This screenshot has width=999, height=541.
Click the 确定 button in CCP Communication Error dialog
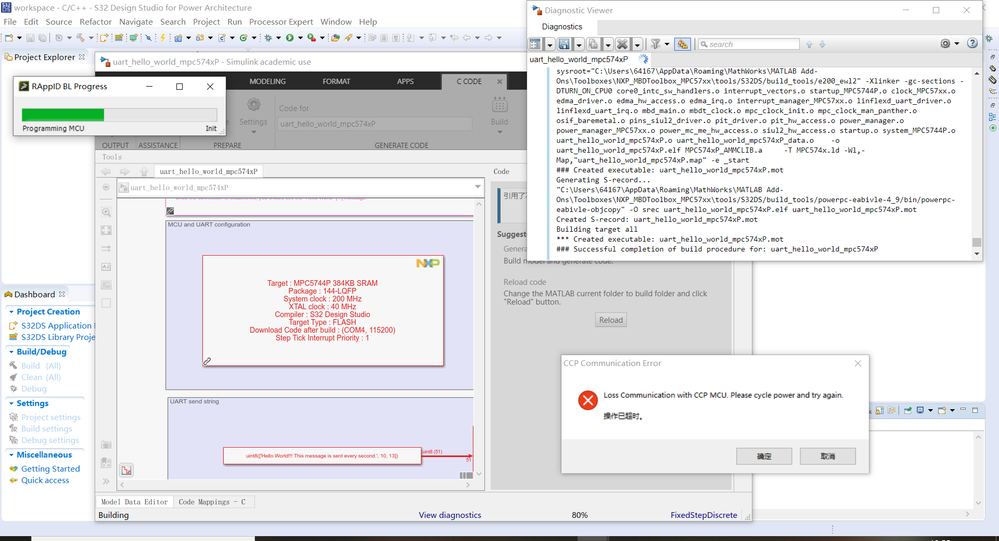764,456
